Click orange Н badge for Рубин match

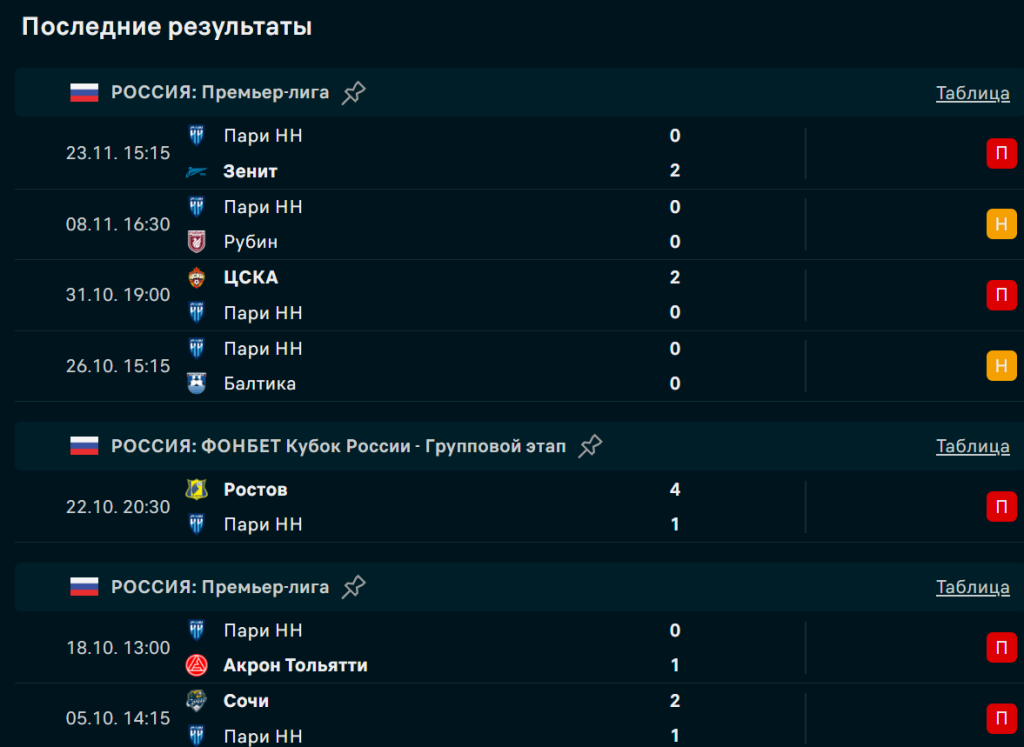(1001, 224)
